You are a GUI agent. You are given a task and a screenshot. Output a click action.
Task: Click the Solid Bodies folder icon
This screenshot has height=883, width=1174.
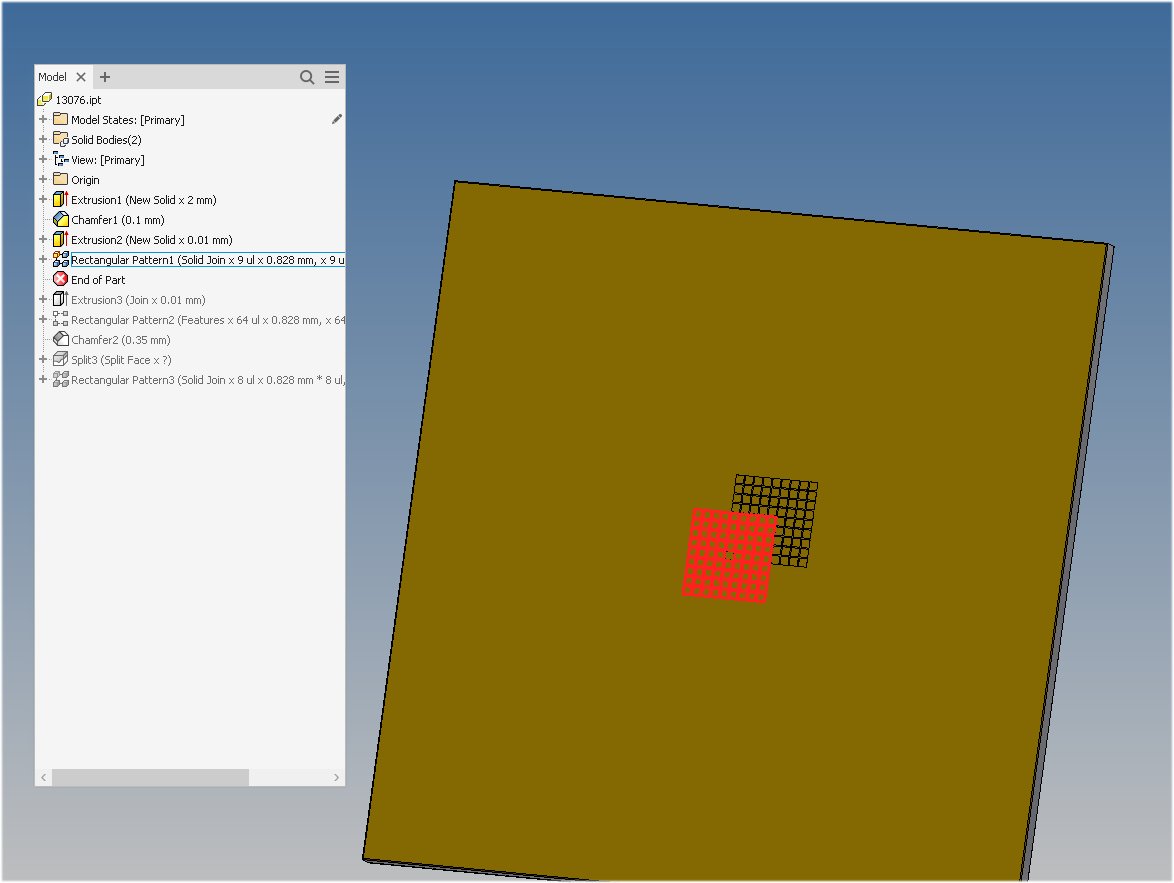[x=60, y=139]
